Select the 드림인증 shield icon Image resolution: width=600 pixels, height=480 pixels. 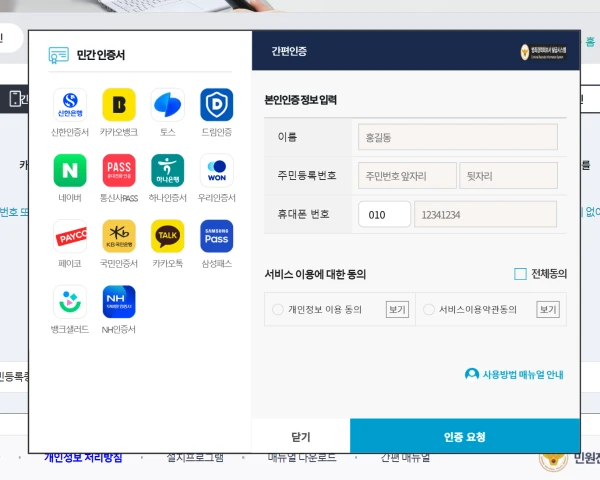[217, 105]
